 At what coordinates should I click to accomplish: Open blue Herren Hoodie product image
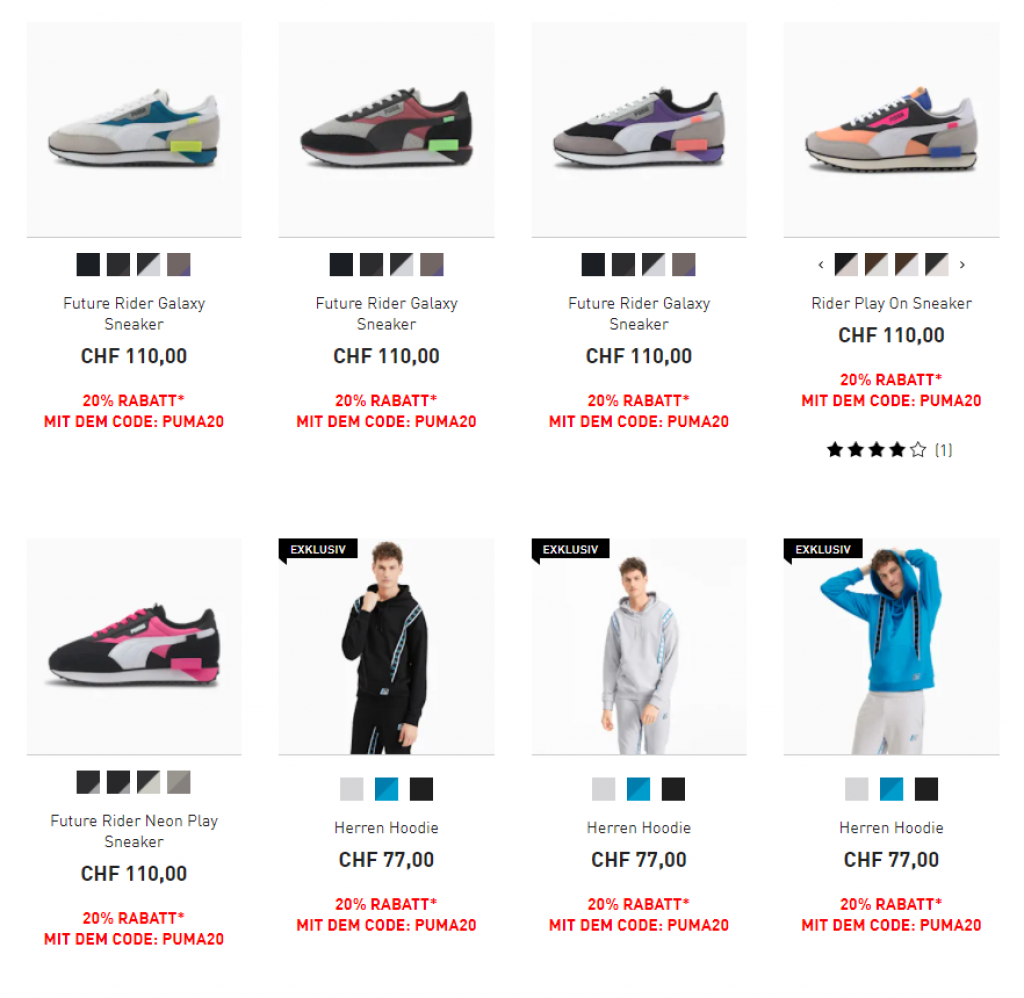tap(891, 647)
